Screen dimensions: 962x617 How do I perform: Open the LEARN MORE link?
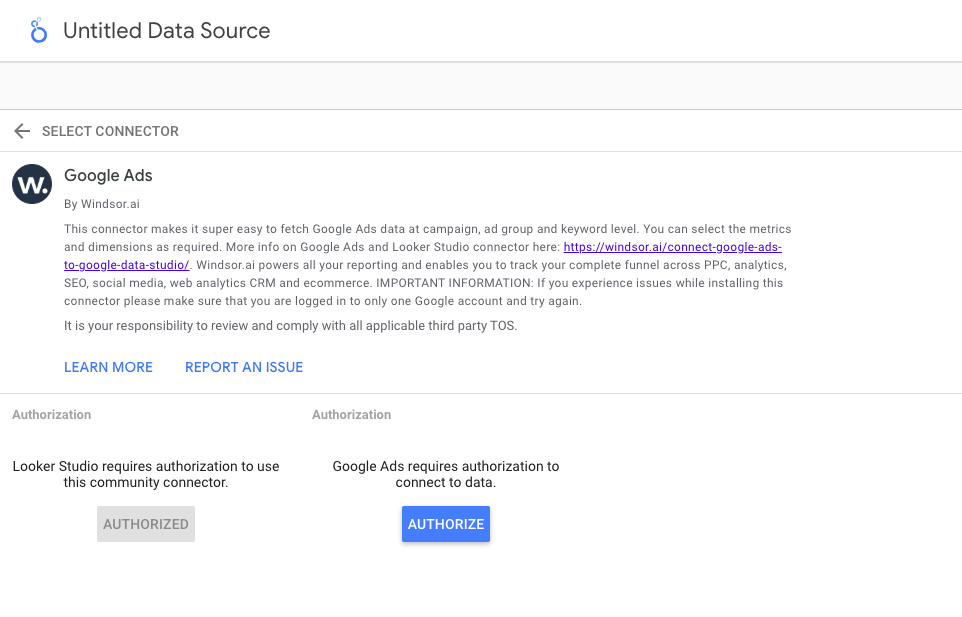pyautogui.click(x=109, y=367)
